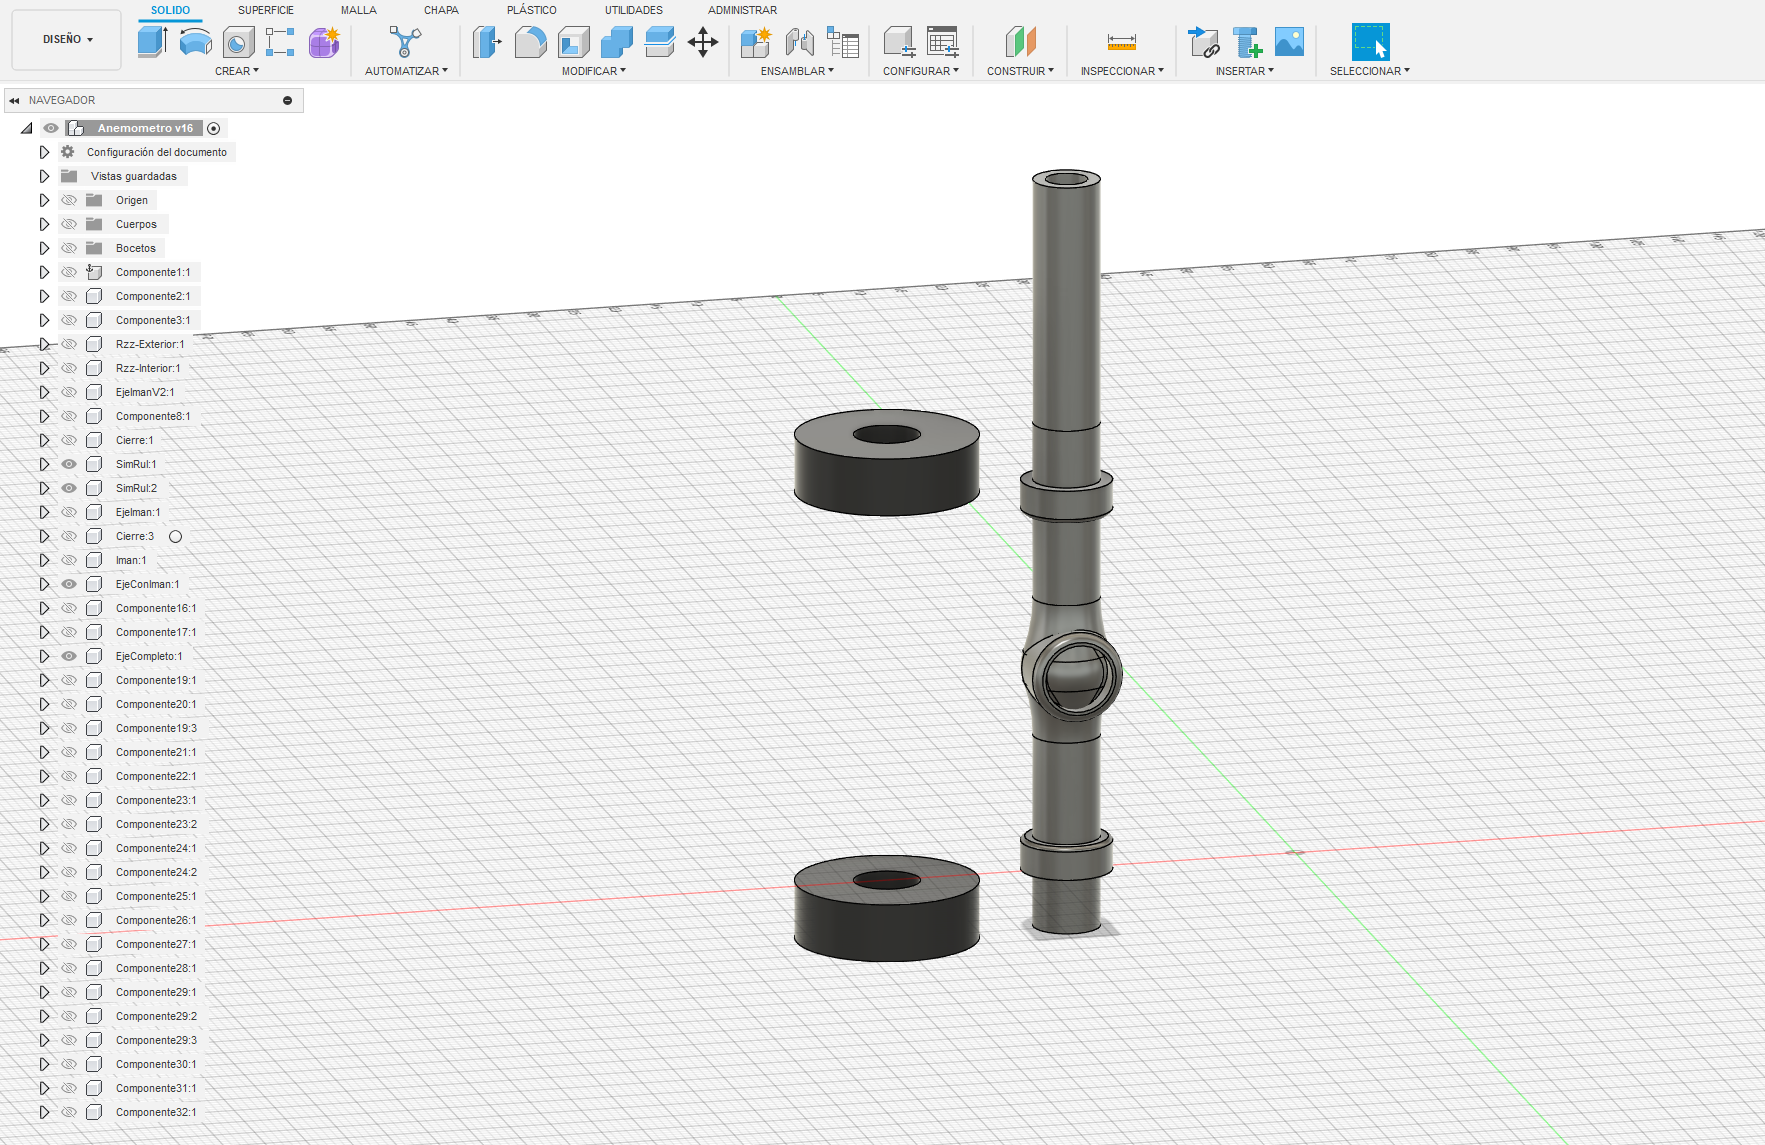Switch to the SUPERFICIE tab
The width and height of the screenshot is (1765, 1145).
pyautogui.click(x=266, y=10)
